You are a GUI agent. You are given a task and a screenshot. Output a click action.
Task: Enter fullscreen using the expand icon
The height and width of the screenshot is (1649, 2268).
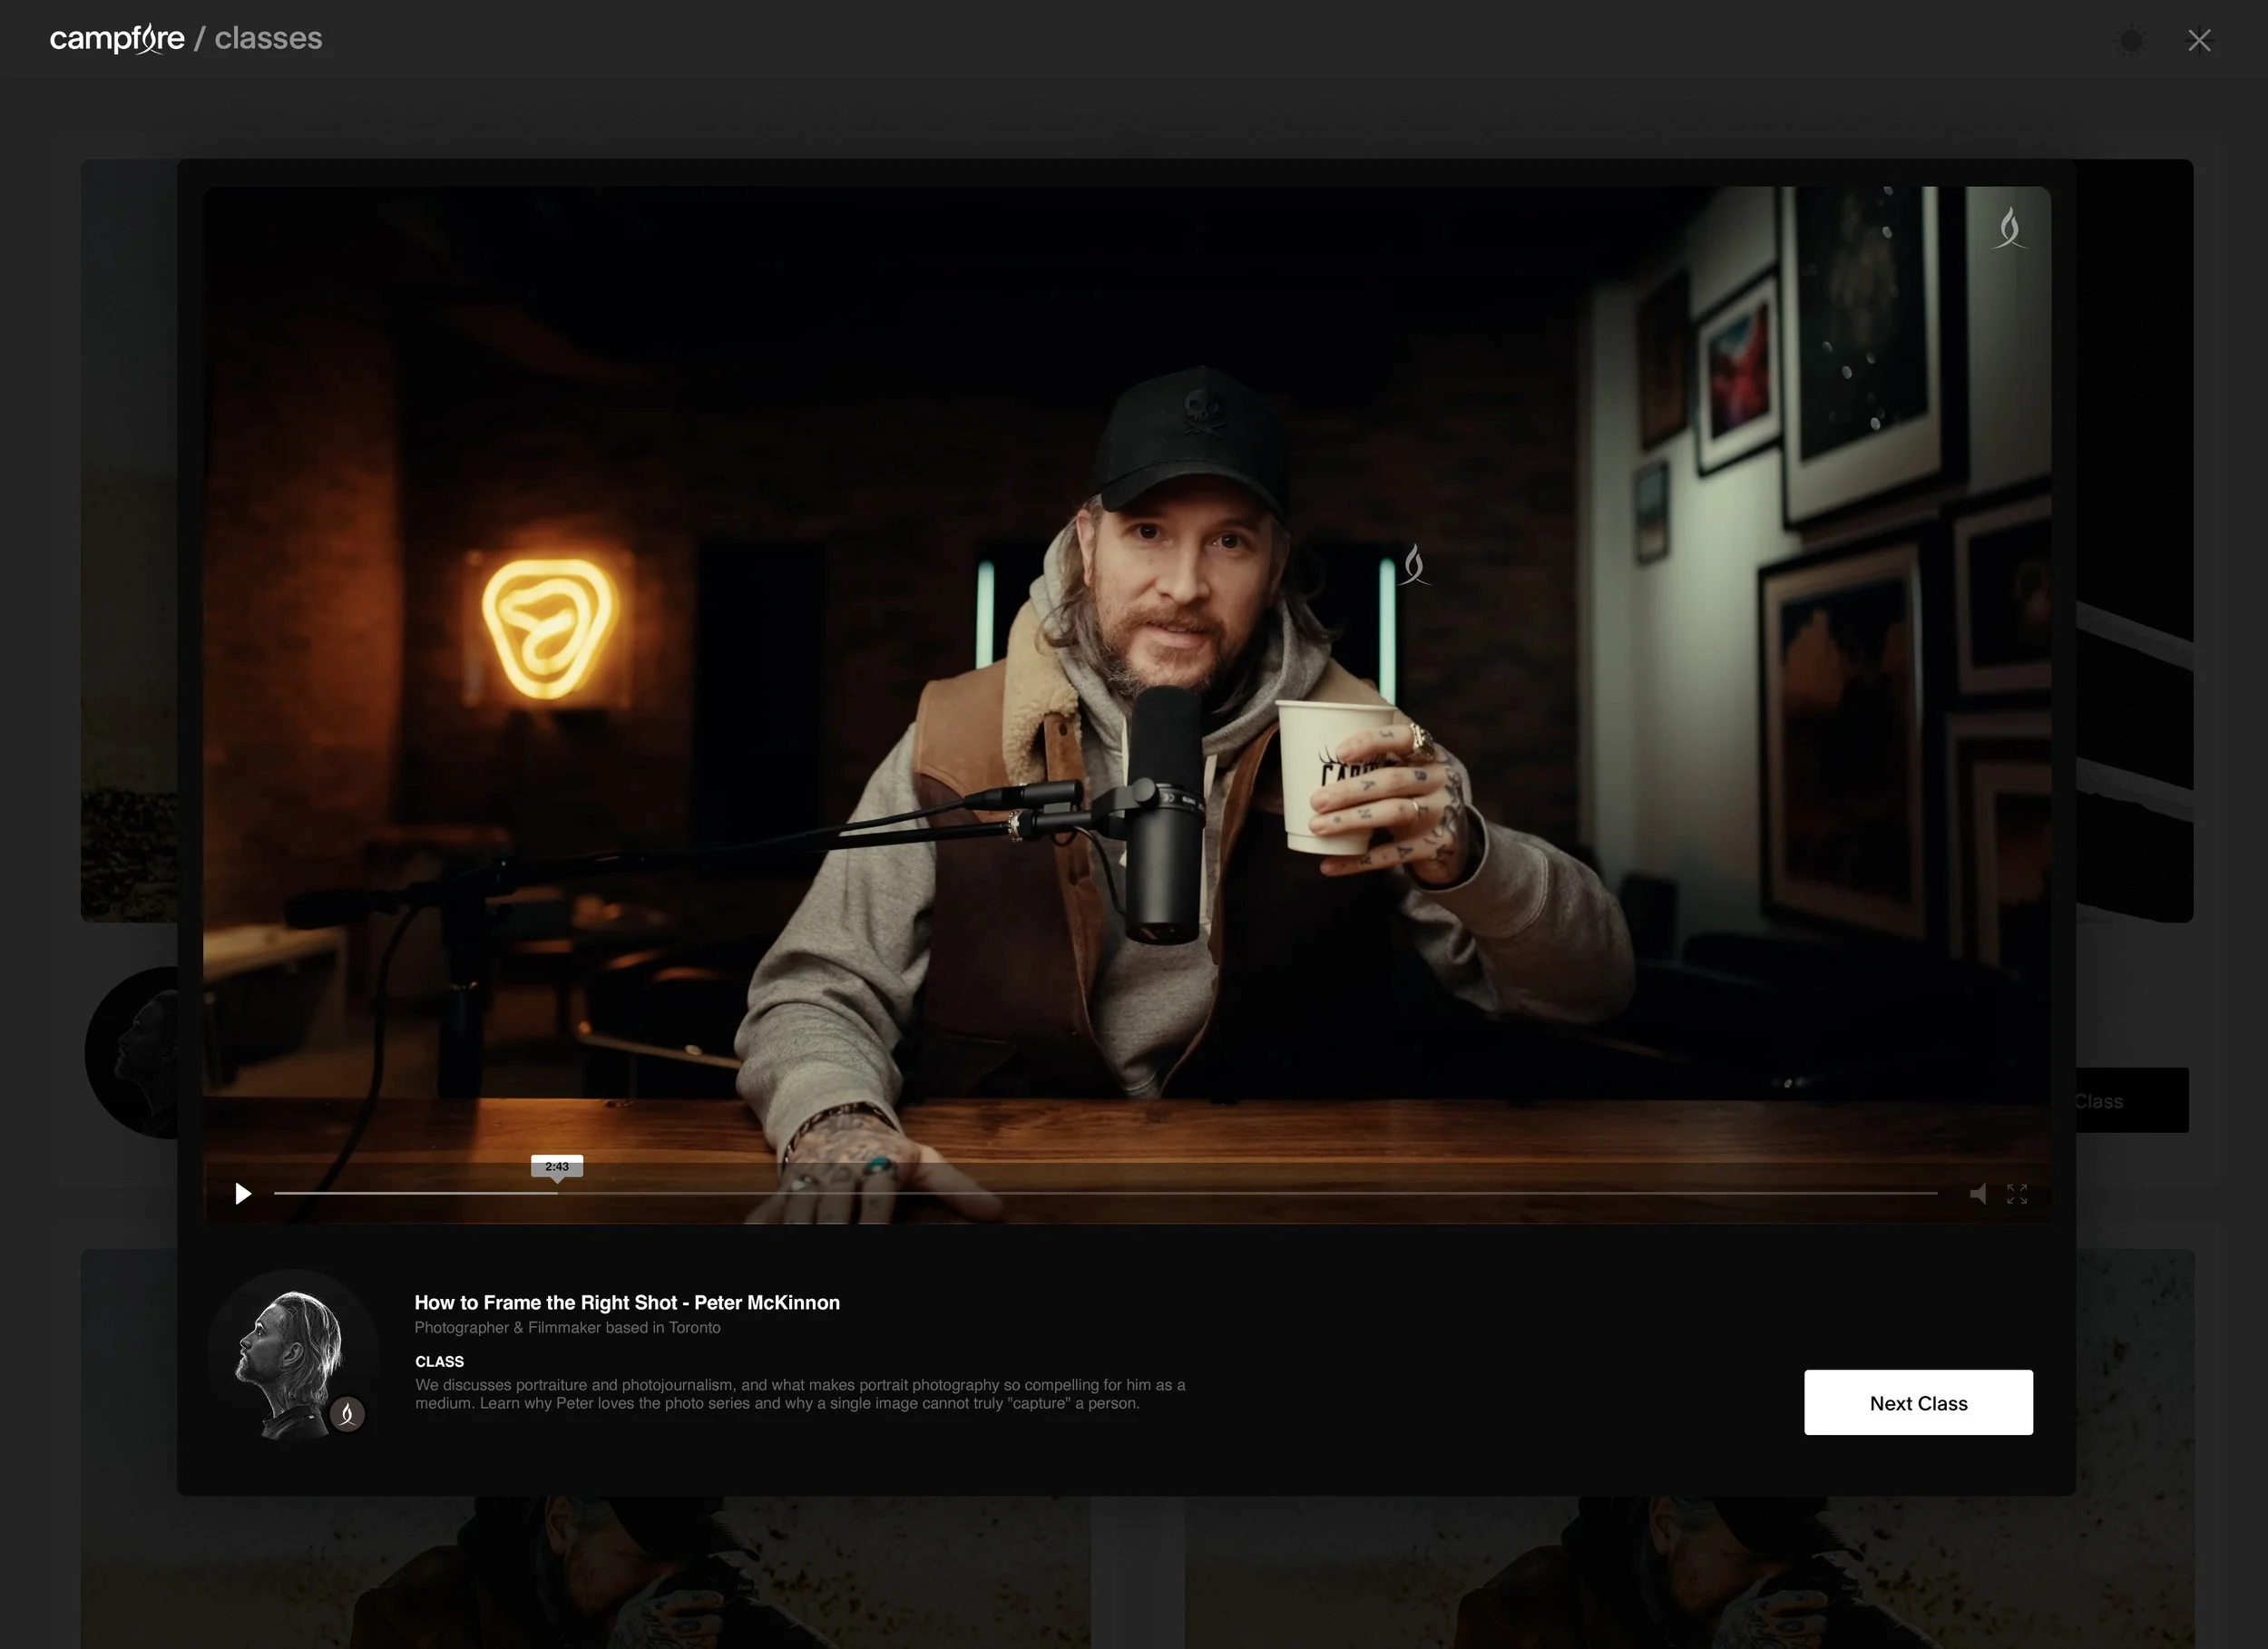2017,1194
